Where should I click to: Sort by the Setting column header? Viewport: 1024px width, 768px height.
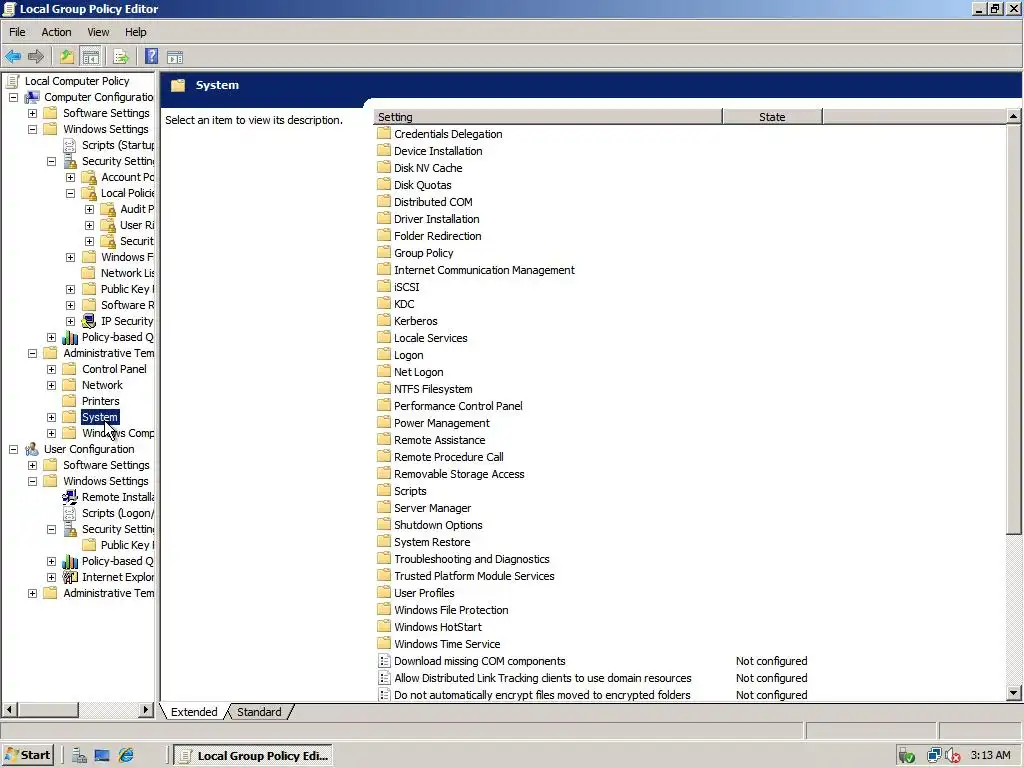[x=548, y=117]
